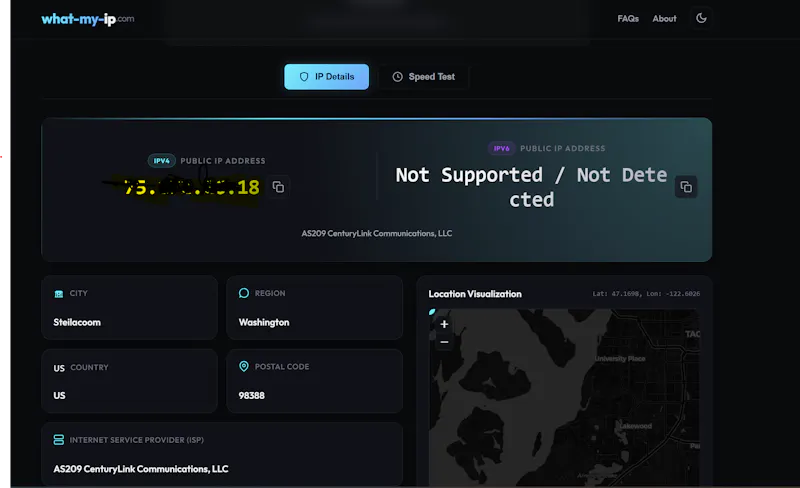Select the city value Steilacoom

pos(77,322)
